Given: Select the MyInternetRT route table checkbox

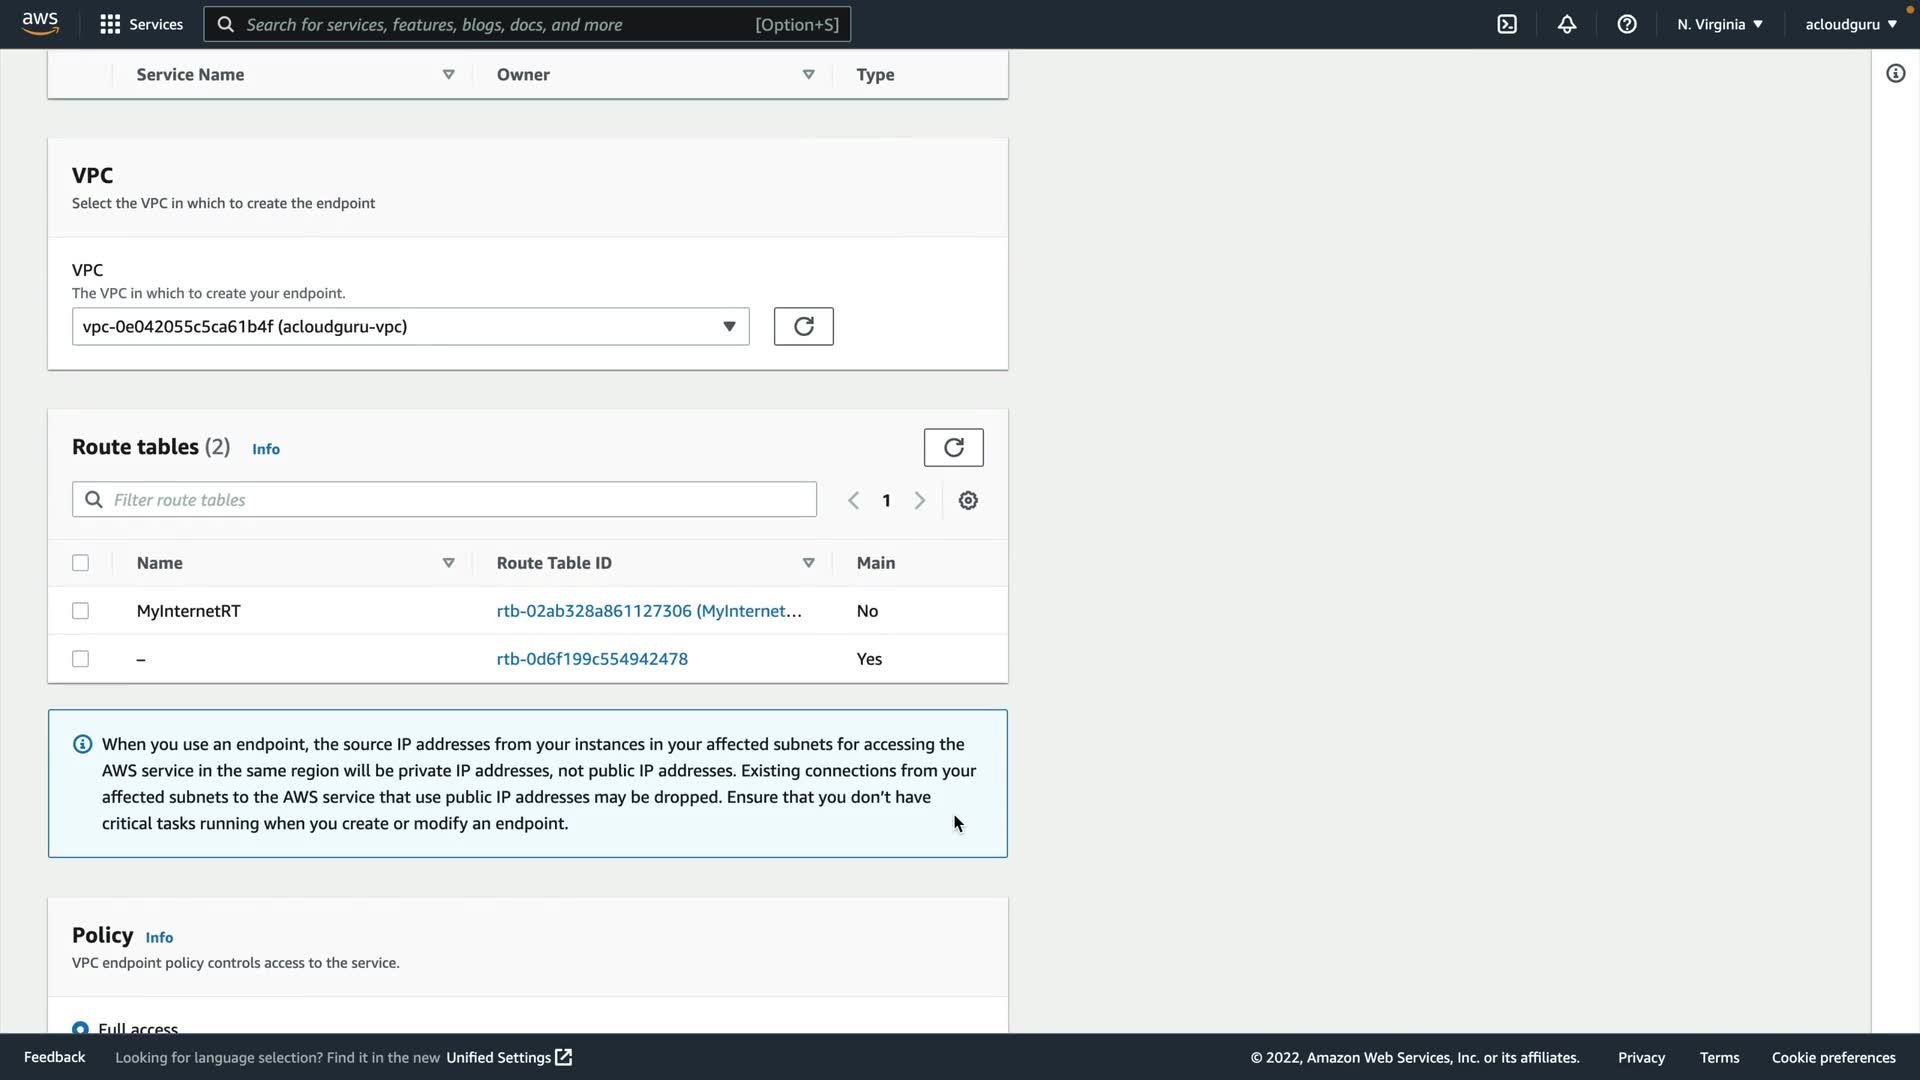Looking at the screenshot, I should pyautogui.click(x=81, y=611).
